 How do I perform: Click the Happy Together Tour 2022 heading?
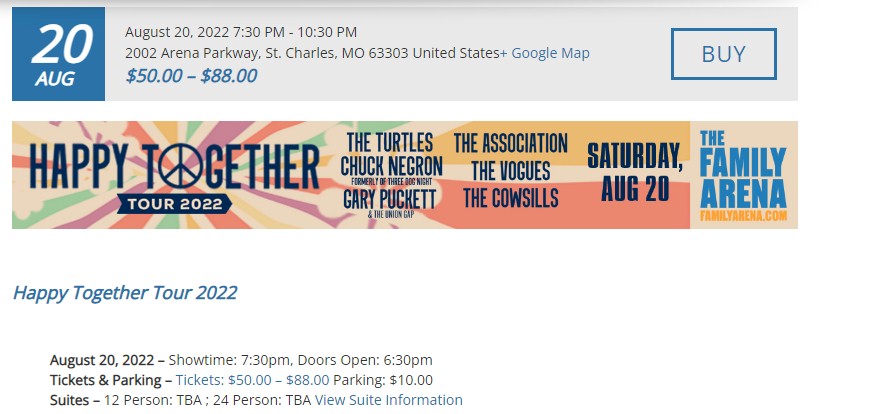point(125,293)
